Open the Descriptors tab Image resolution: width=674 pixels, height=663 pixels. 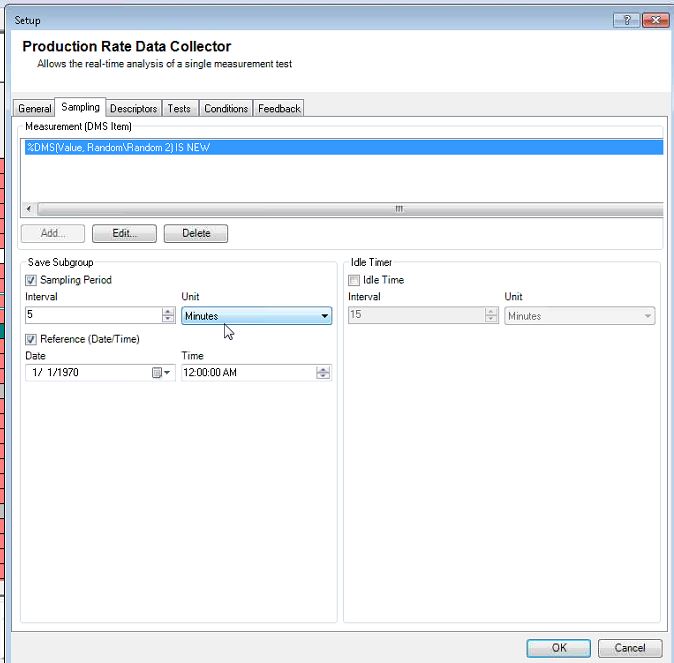[x=133, y=109]
